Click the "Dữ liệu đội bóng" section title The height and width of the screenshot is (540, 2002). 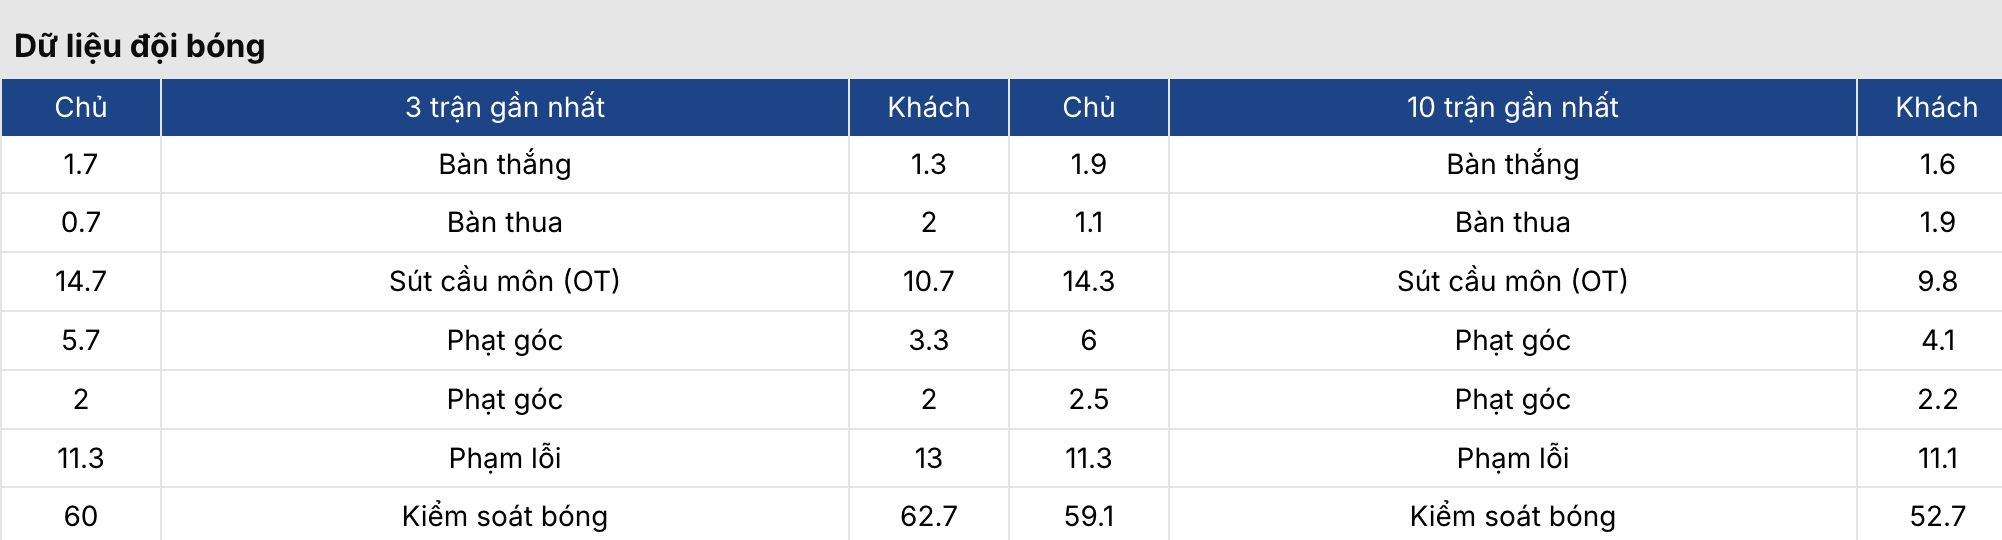tap(140, 46)
